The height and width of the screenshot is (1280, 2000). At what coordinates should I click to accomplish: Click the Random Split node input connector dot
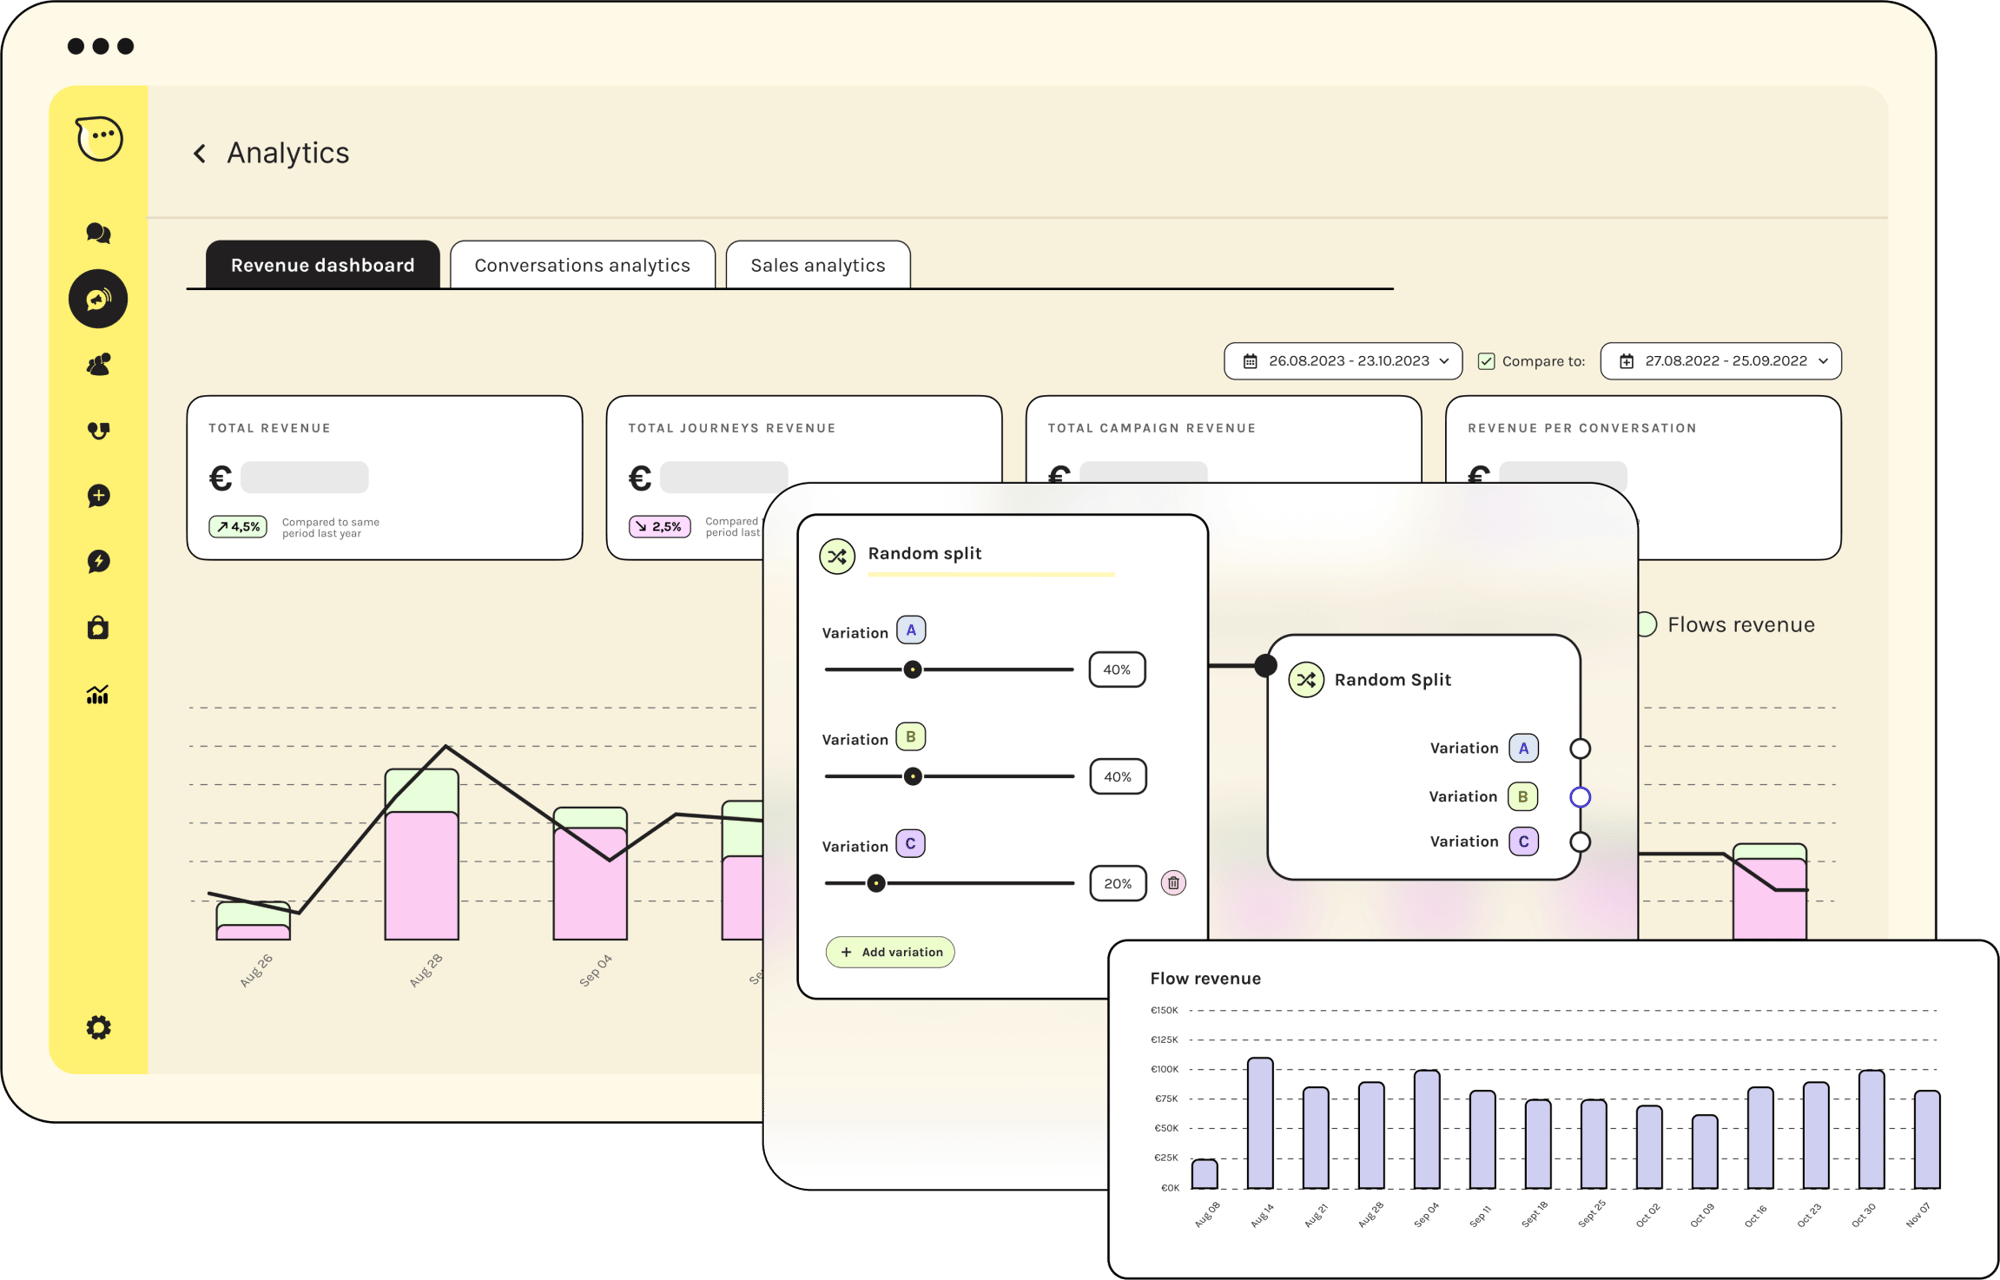[1266, 665]
